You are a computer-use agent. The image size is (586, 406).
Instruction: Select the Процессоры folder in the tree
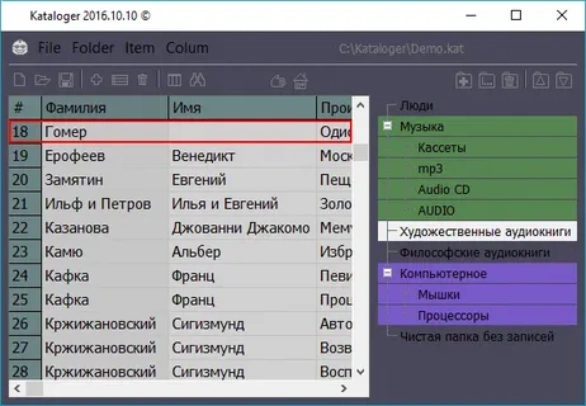pos(453,316)
